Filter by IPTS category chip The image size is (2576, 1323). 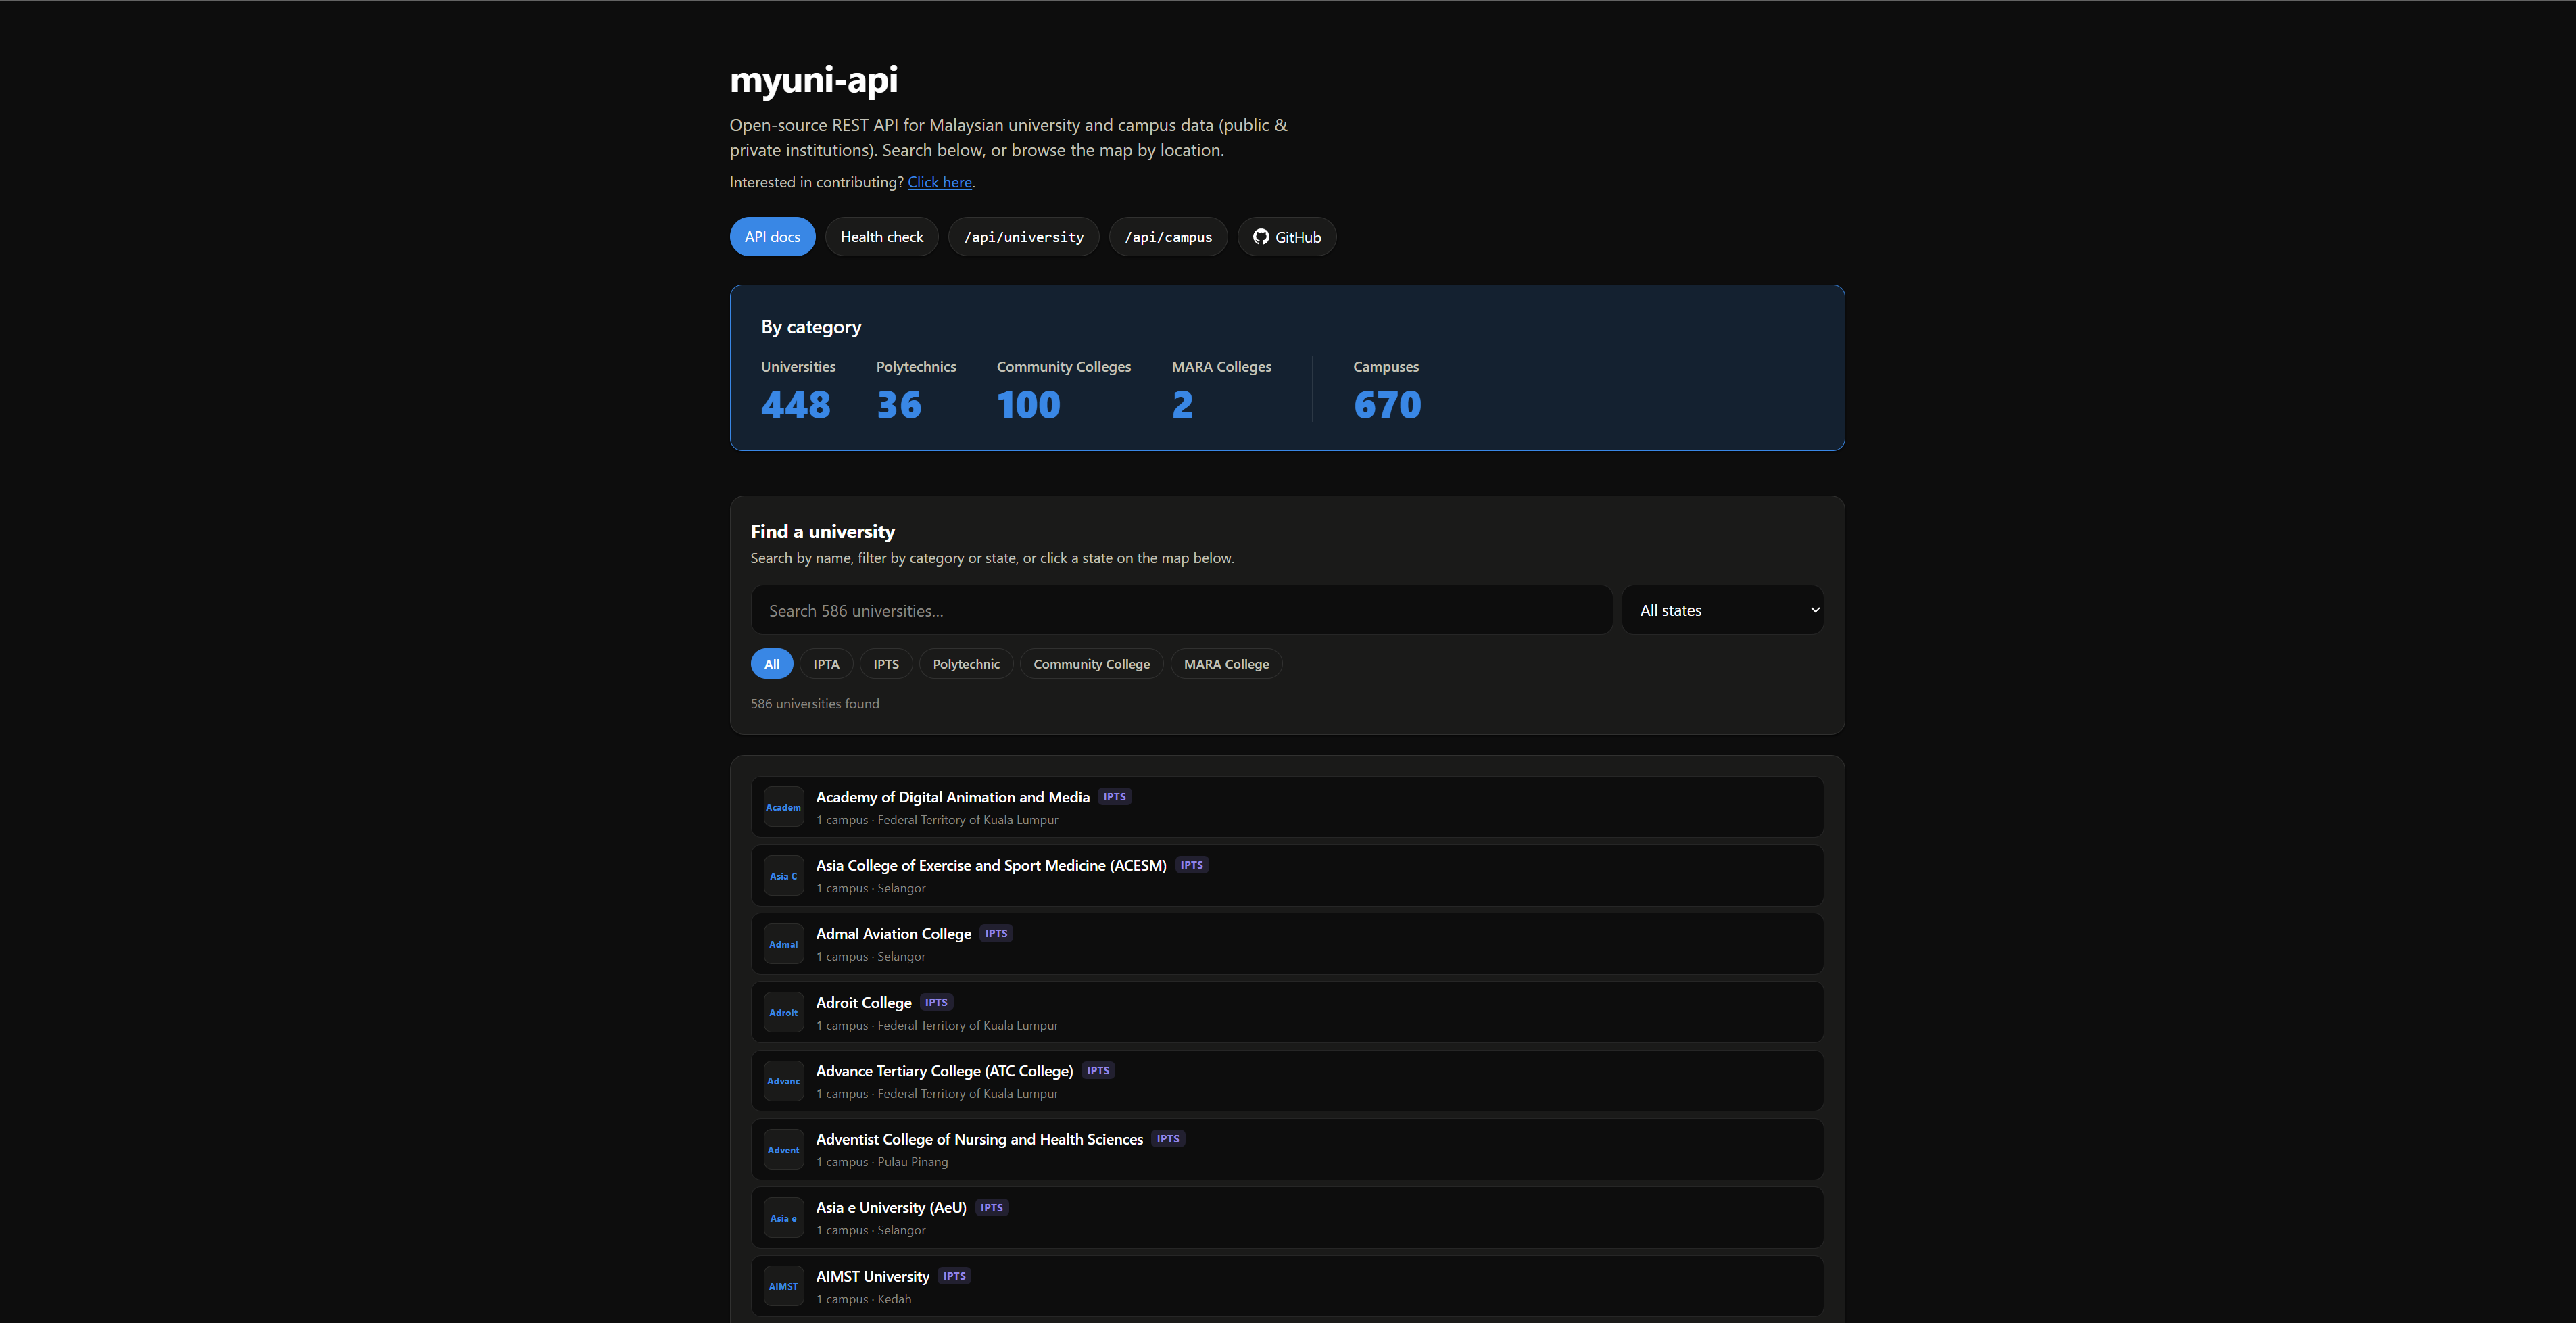[x=886, y=664]
